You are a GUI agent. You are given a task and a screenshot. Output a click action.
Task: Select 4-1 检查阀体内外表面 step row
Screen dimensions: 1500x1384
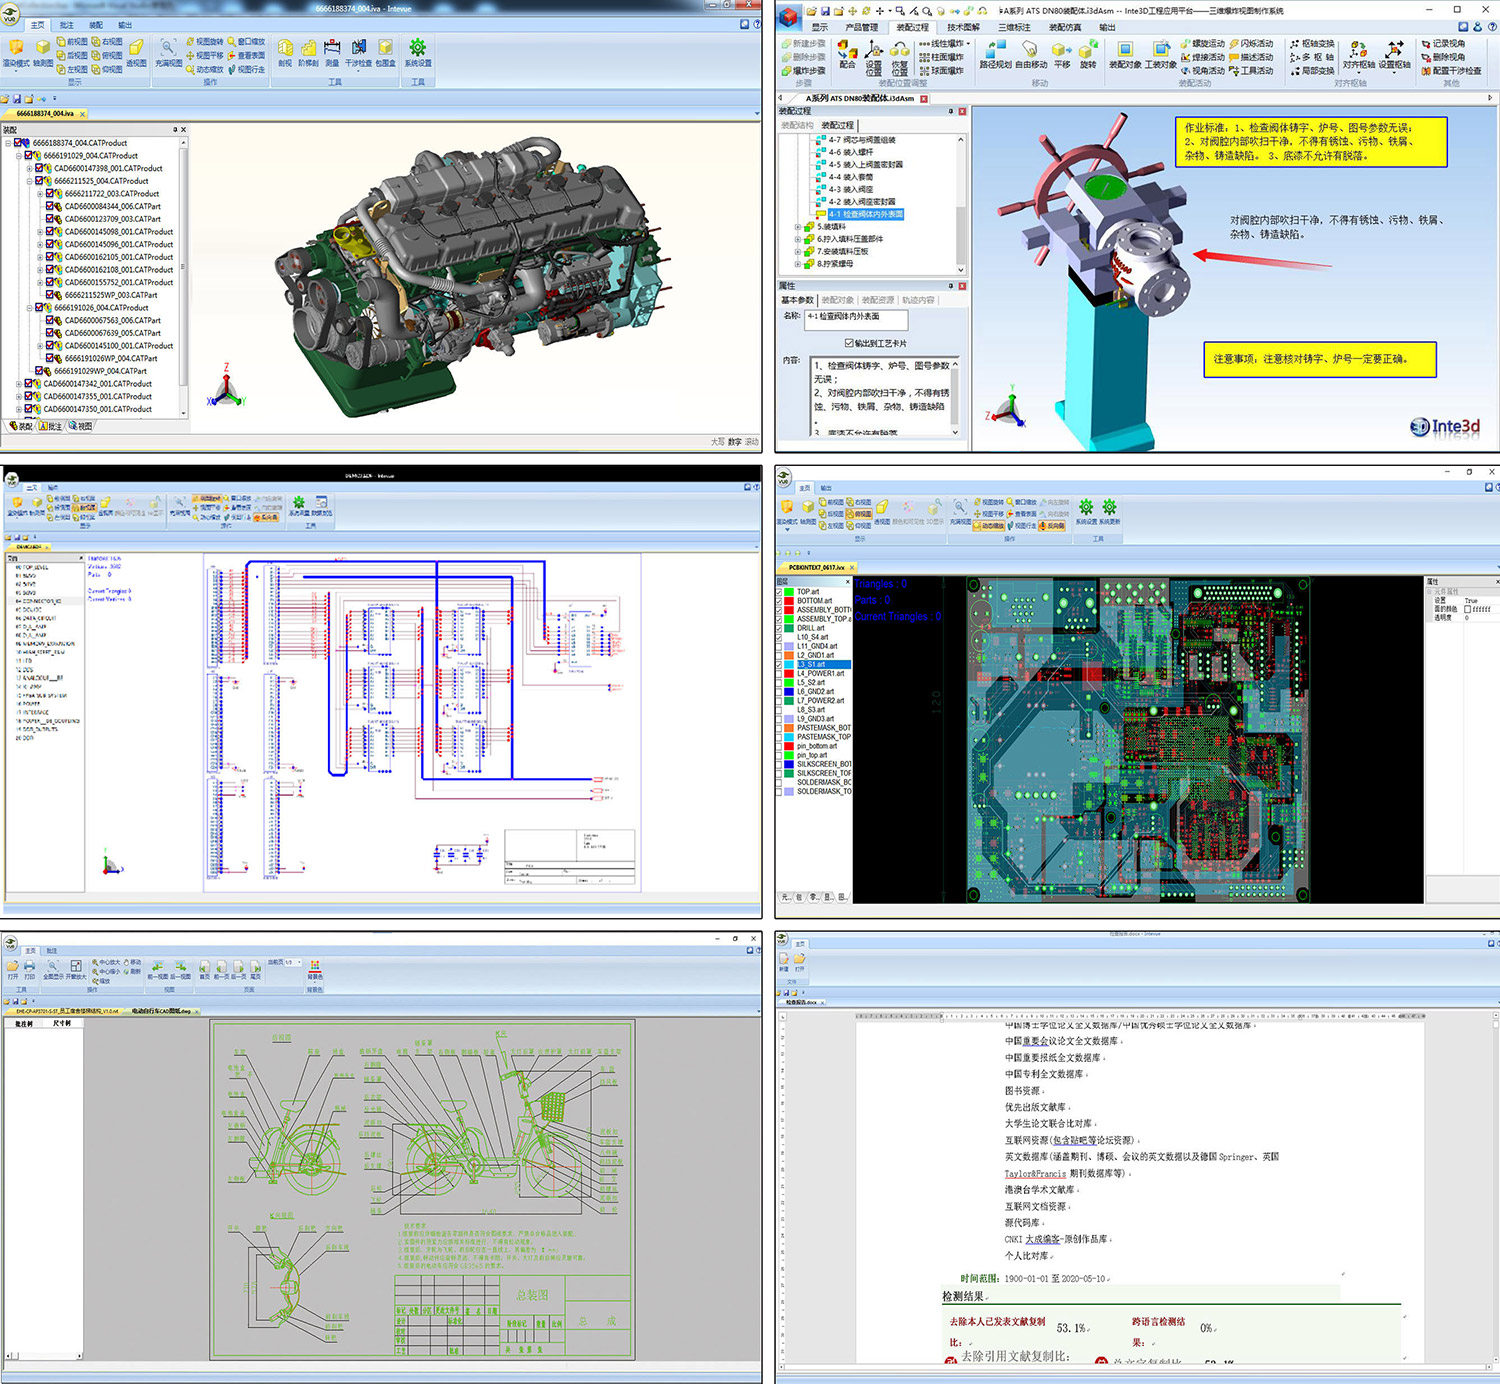tap(866, 214)
